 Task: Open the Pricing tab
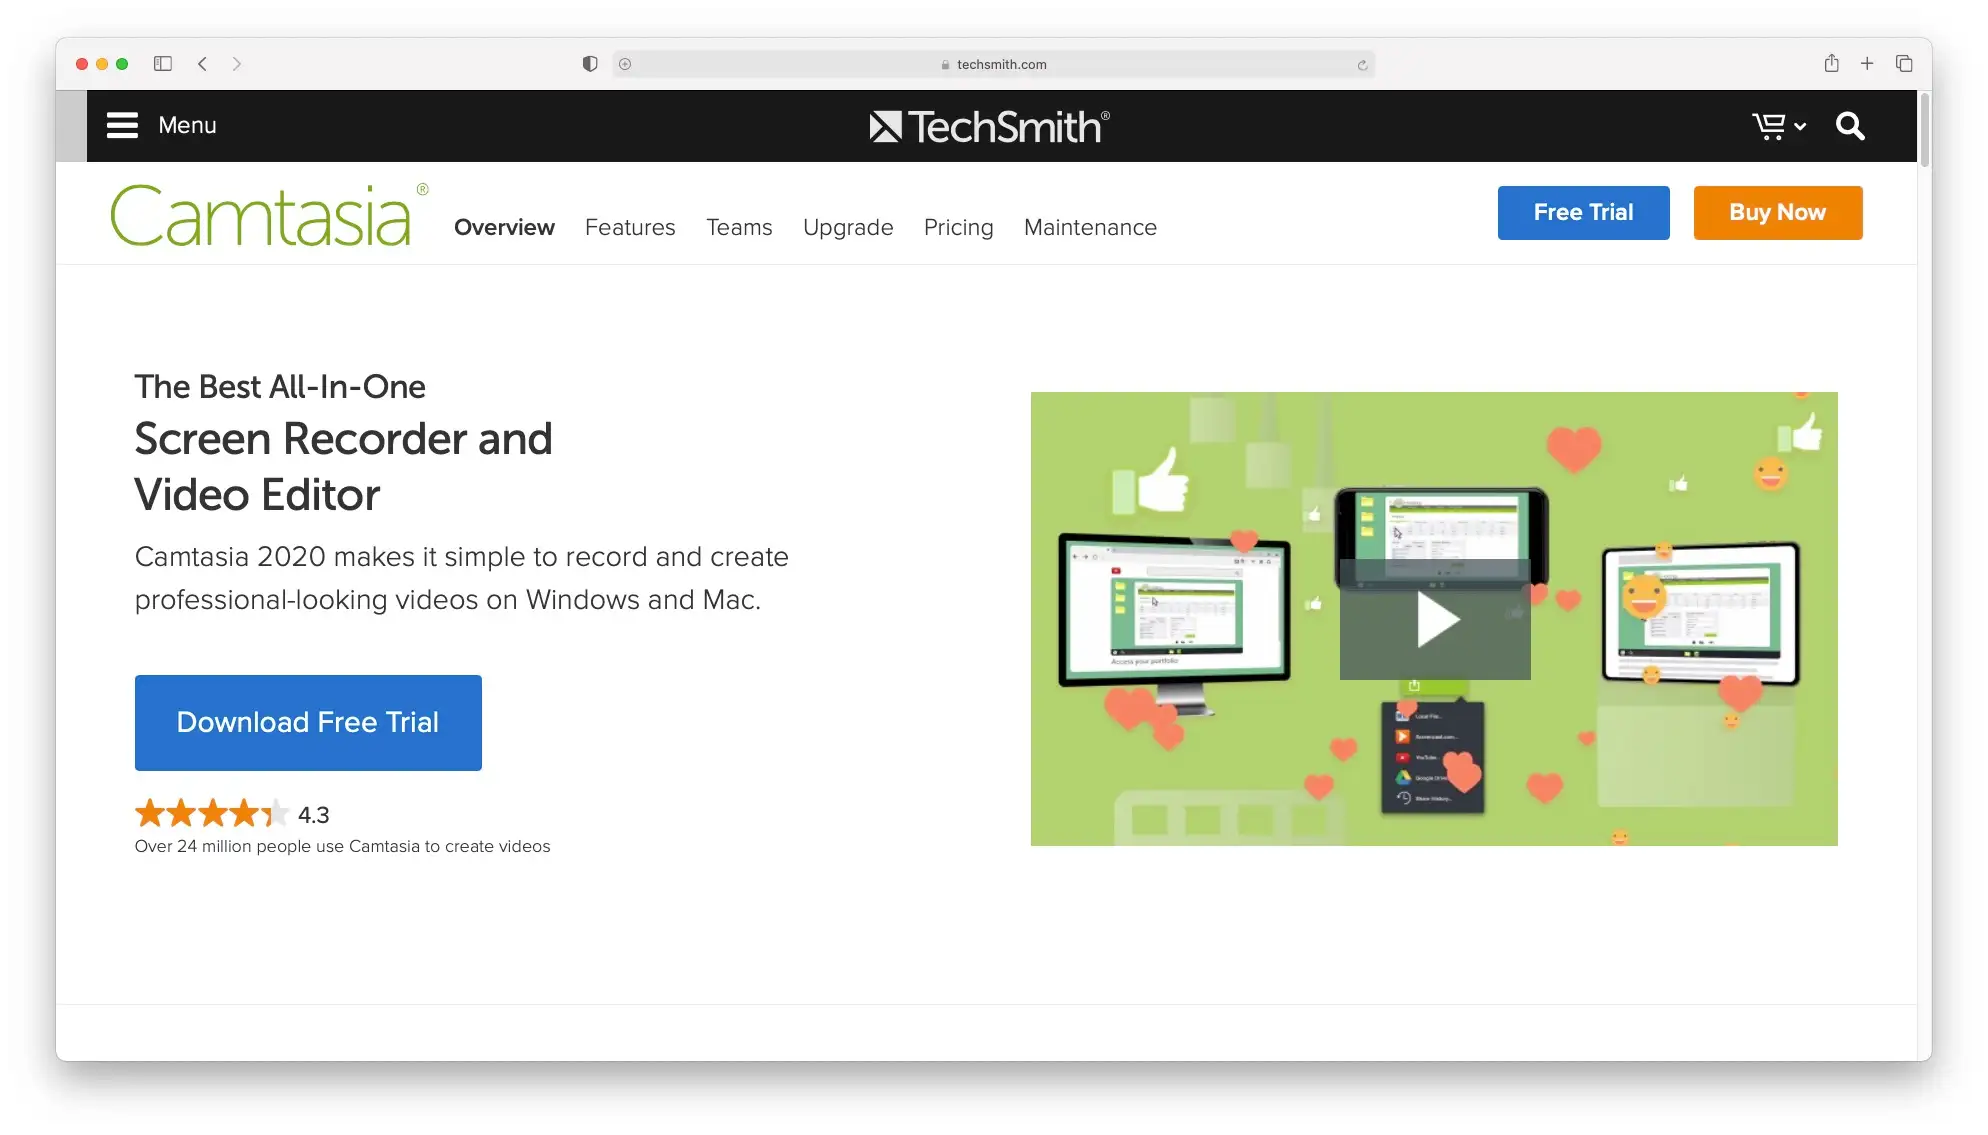coord(958,228)
